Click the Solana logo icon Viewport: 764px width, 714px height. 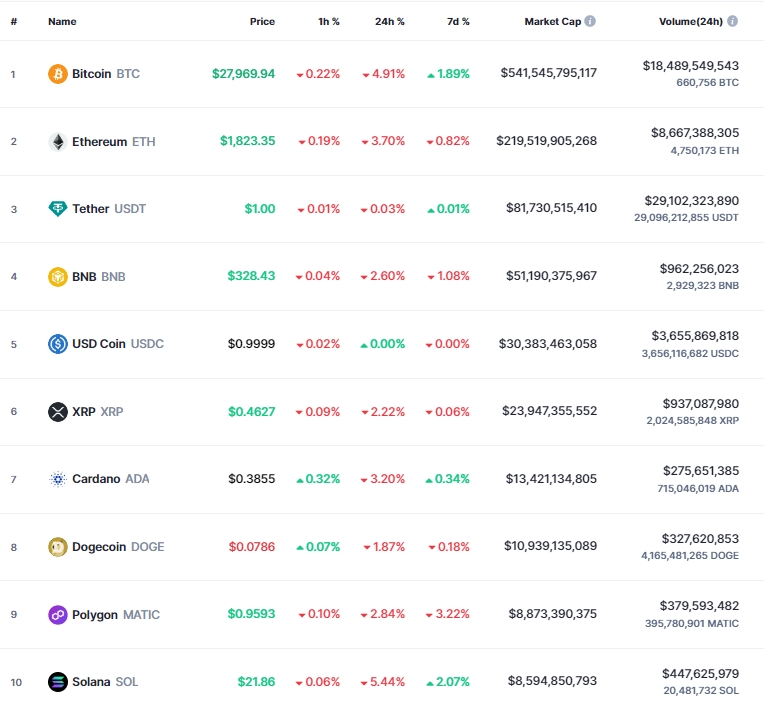(57, 682)
